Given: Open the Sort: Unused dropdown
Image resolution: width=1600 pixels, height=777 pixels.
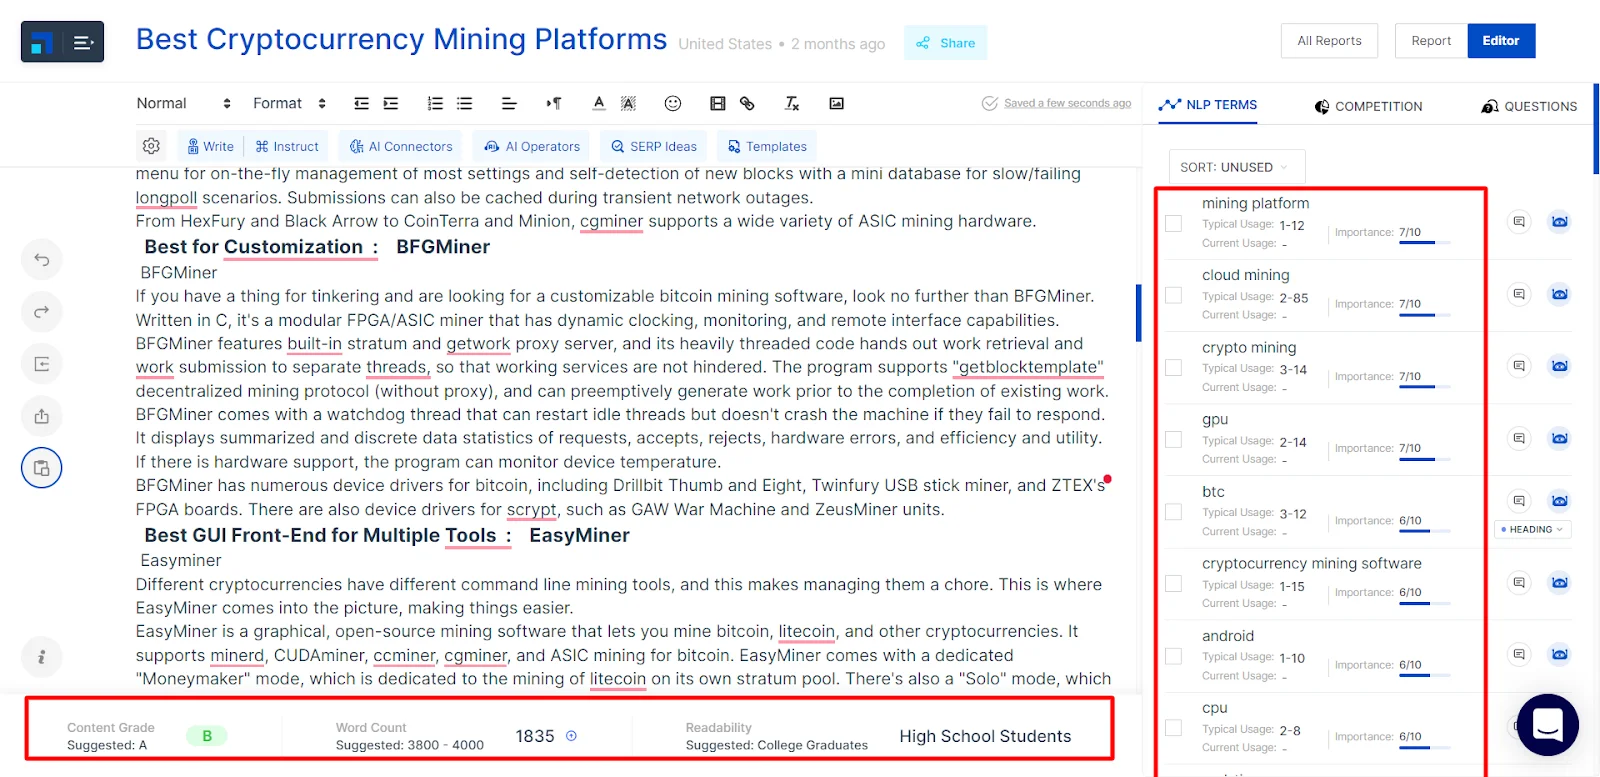Looking at the screenshot, I should [1236, 167].
